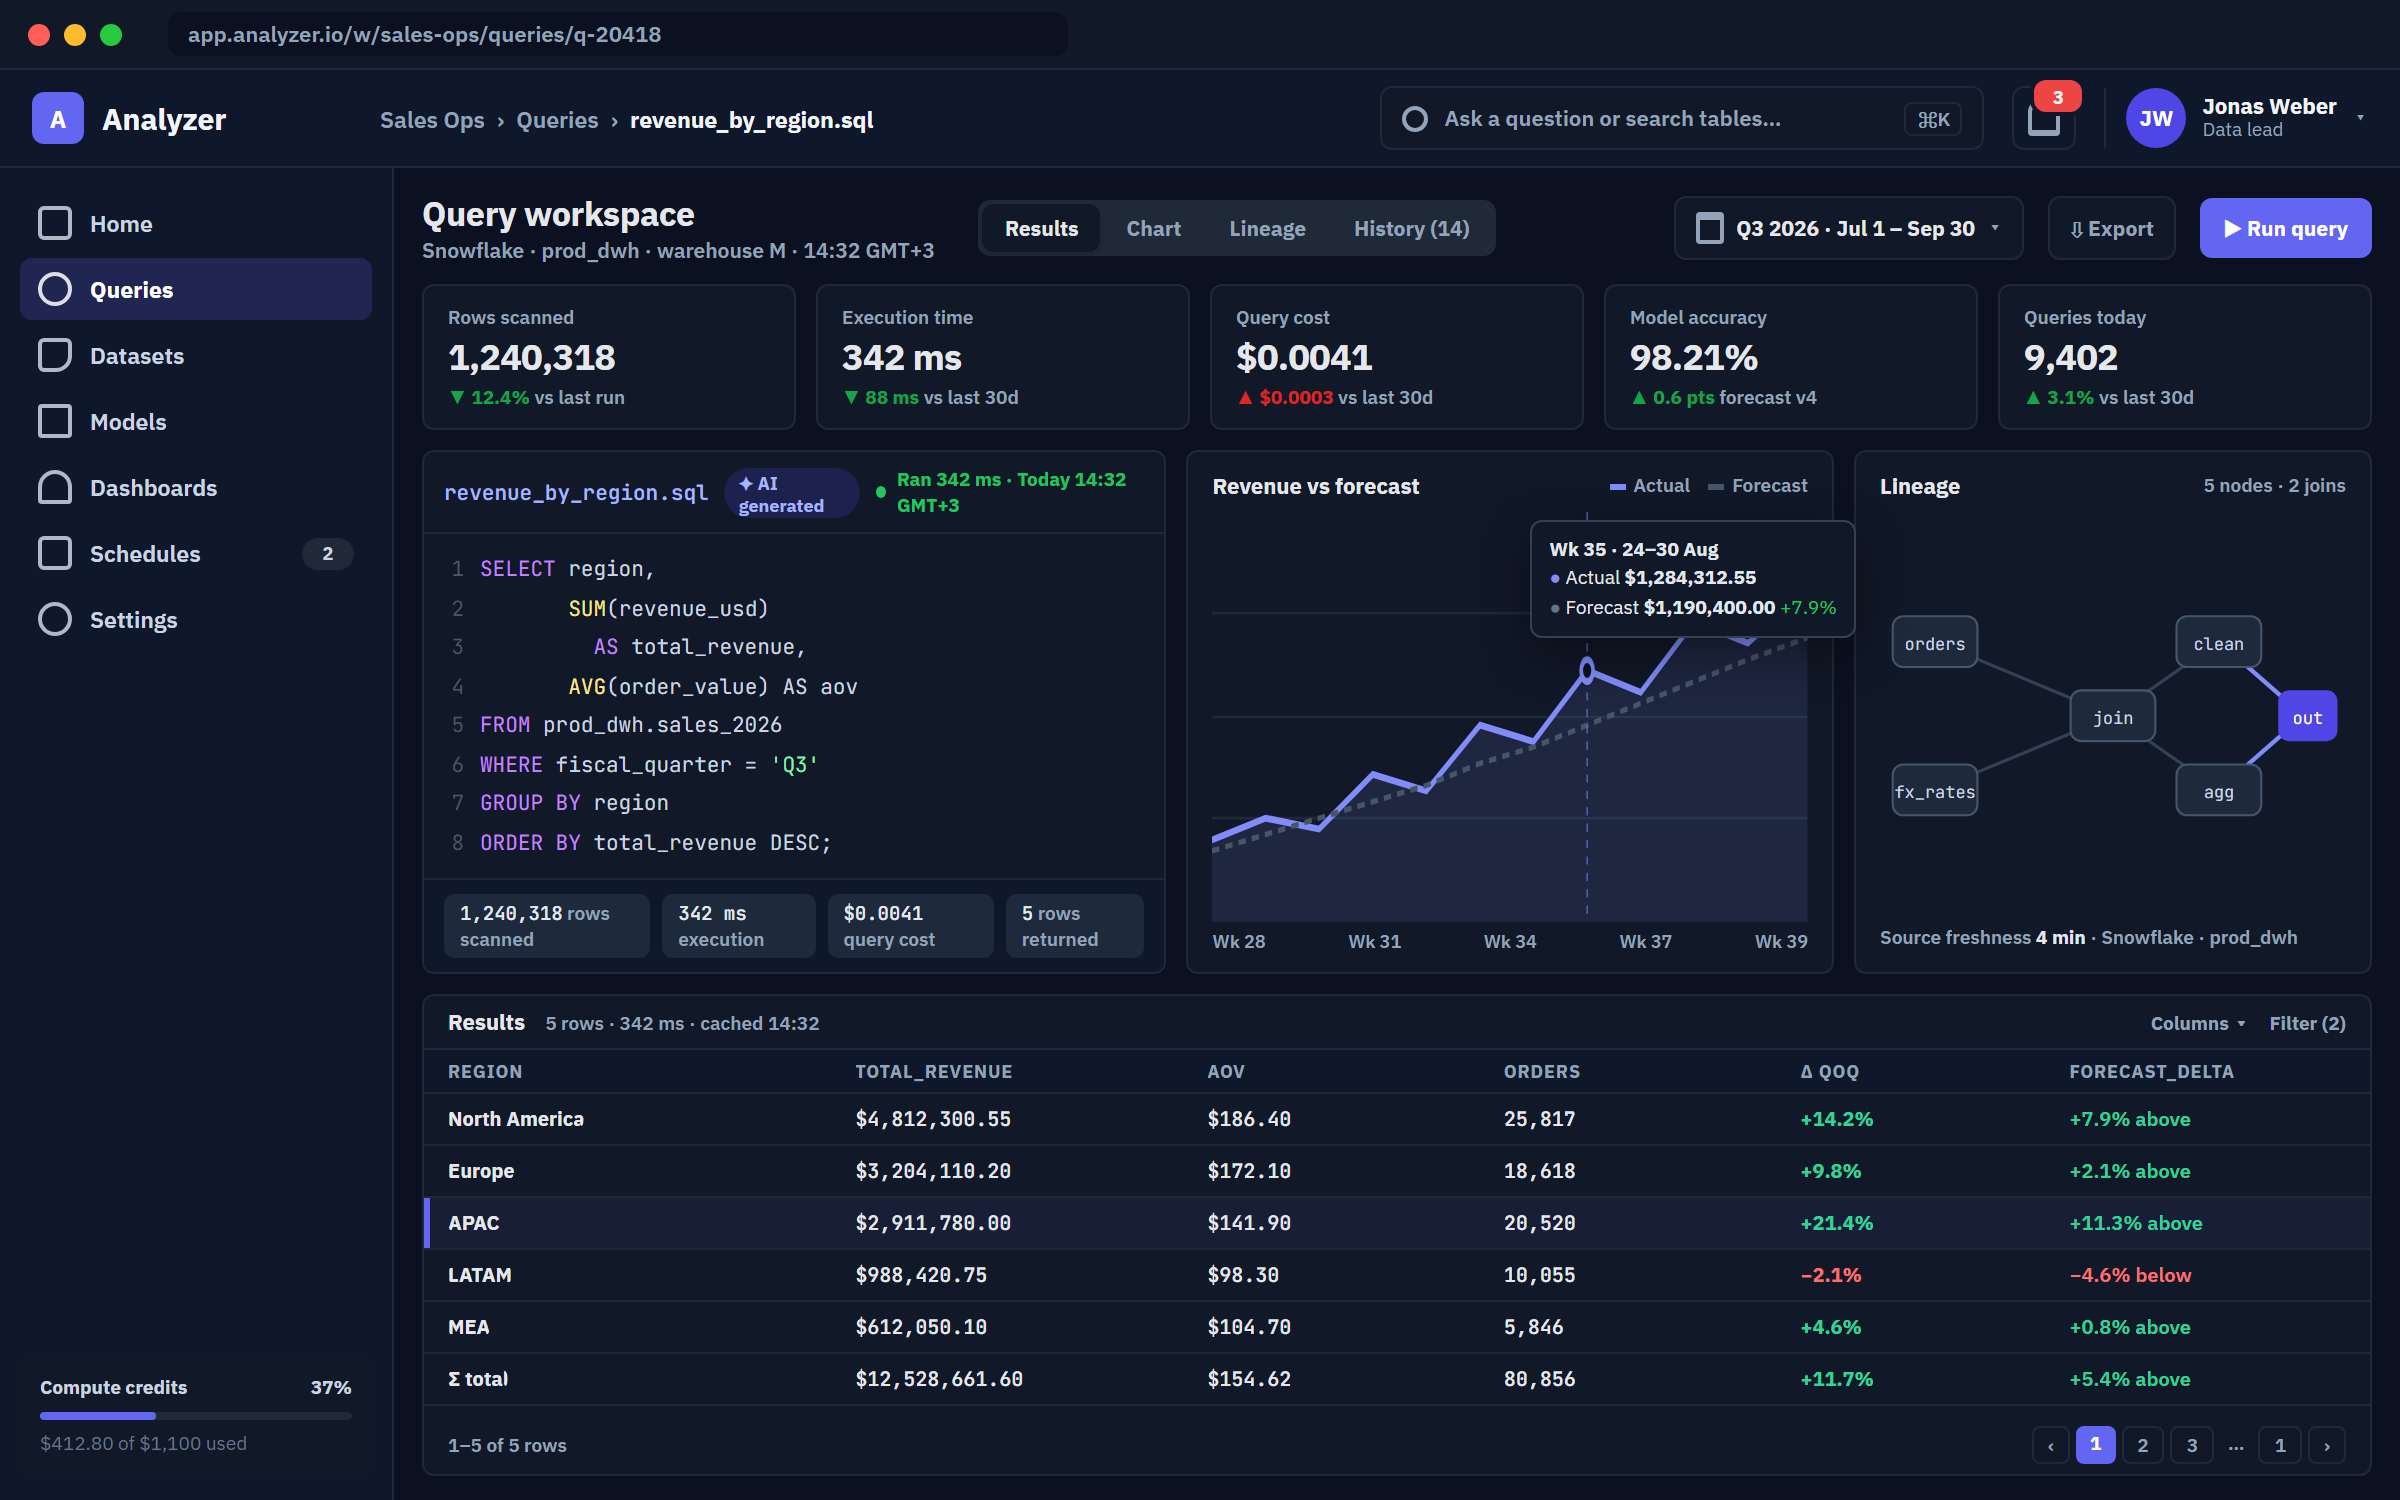This screenshot has width=2400, height=1500.
Task: Click the Models sidebar icon
Action: coord(55,421)
